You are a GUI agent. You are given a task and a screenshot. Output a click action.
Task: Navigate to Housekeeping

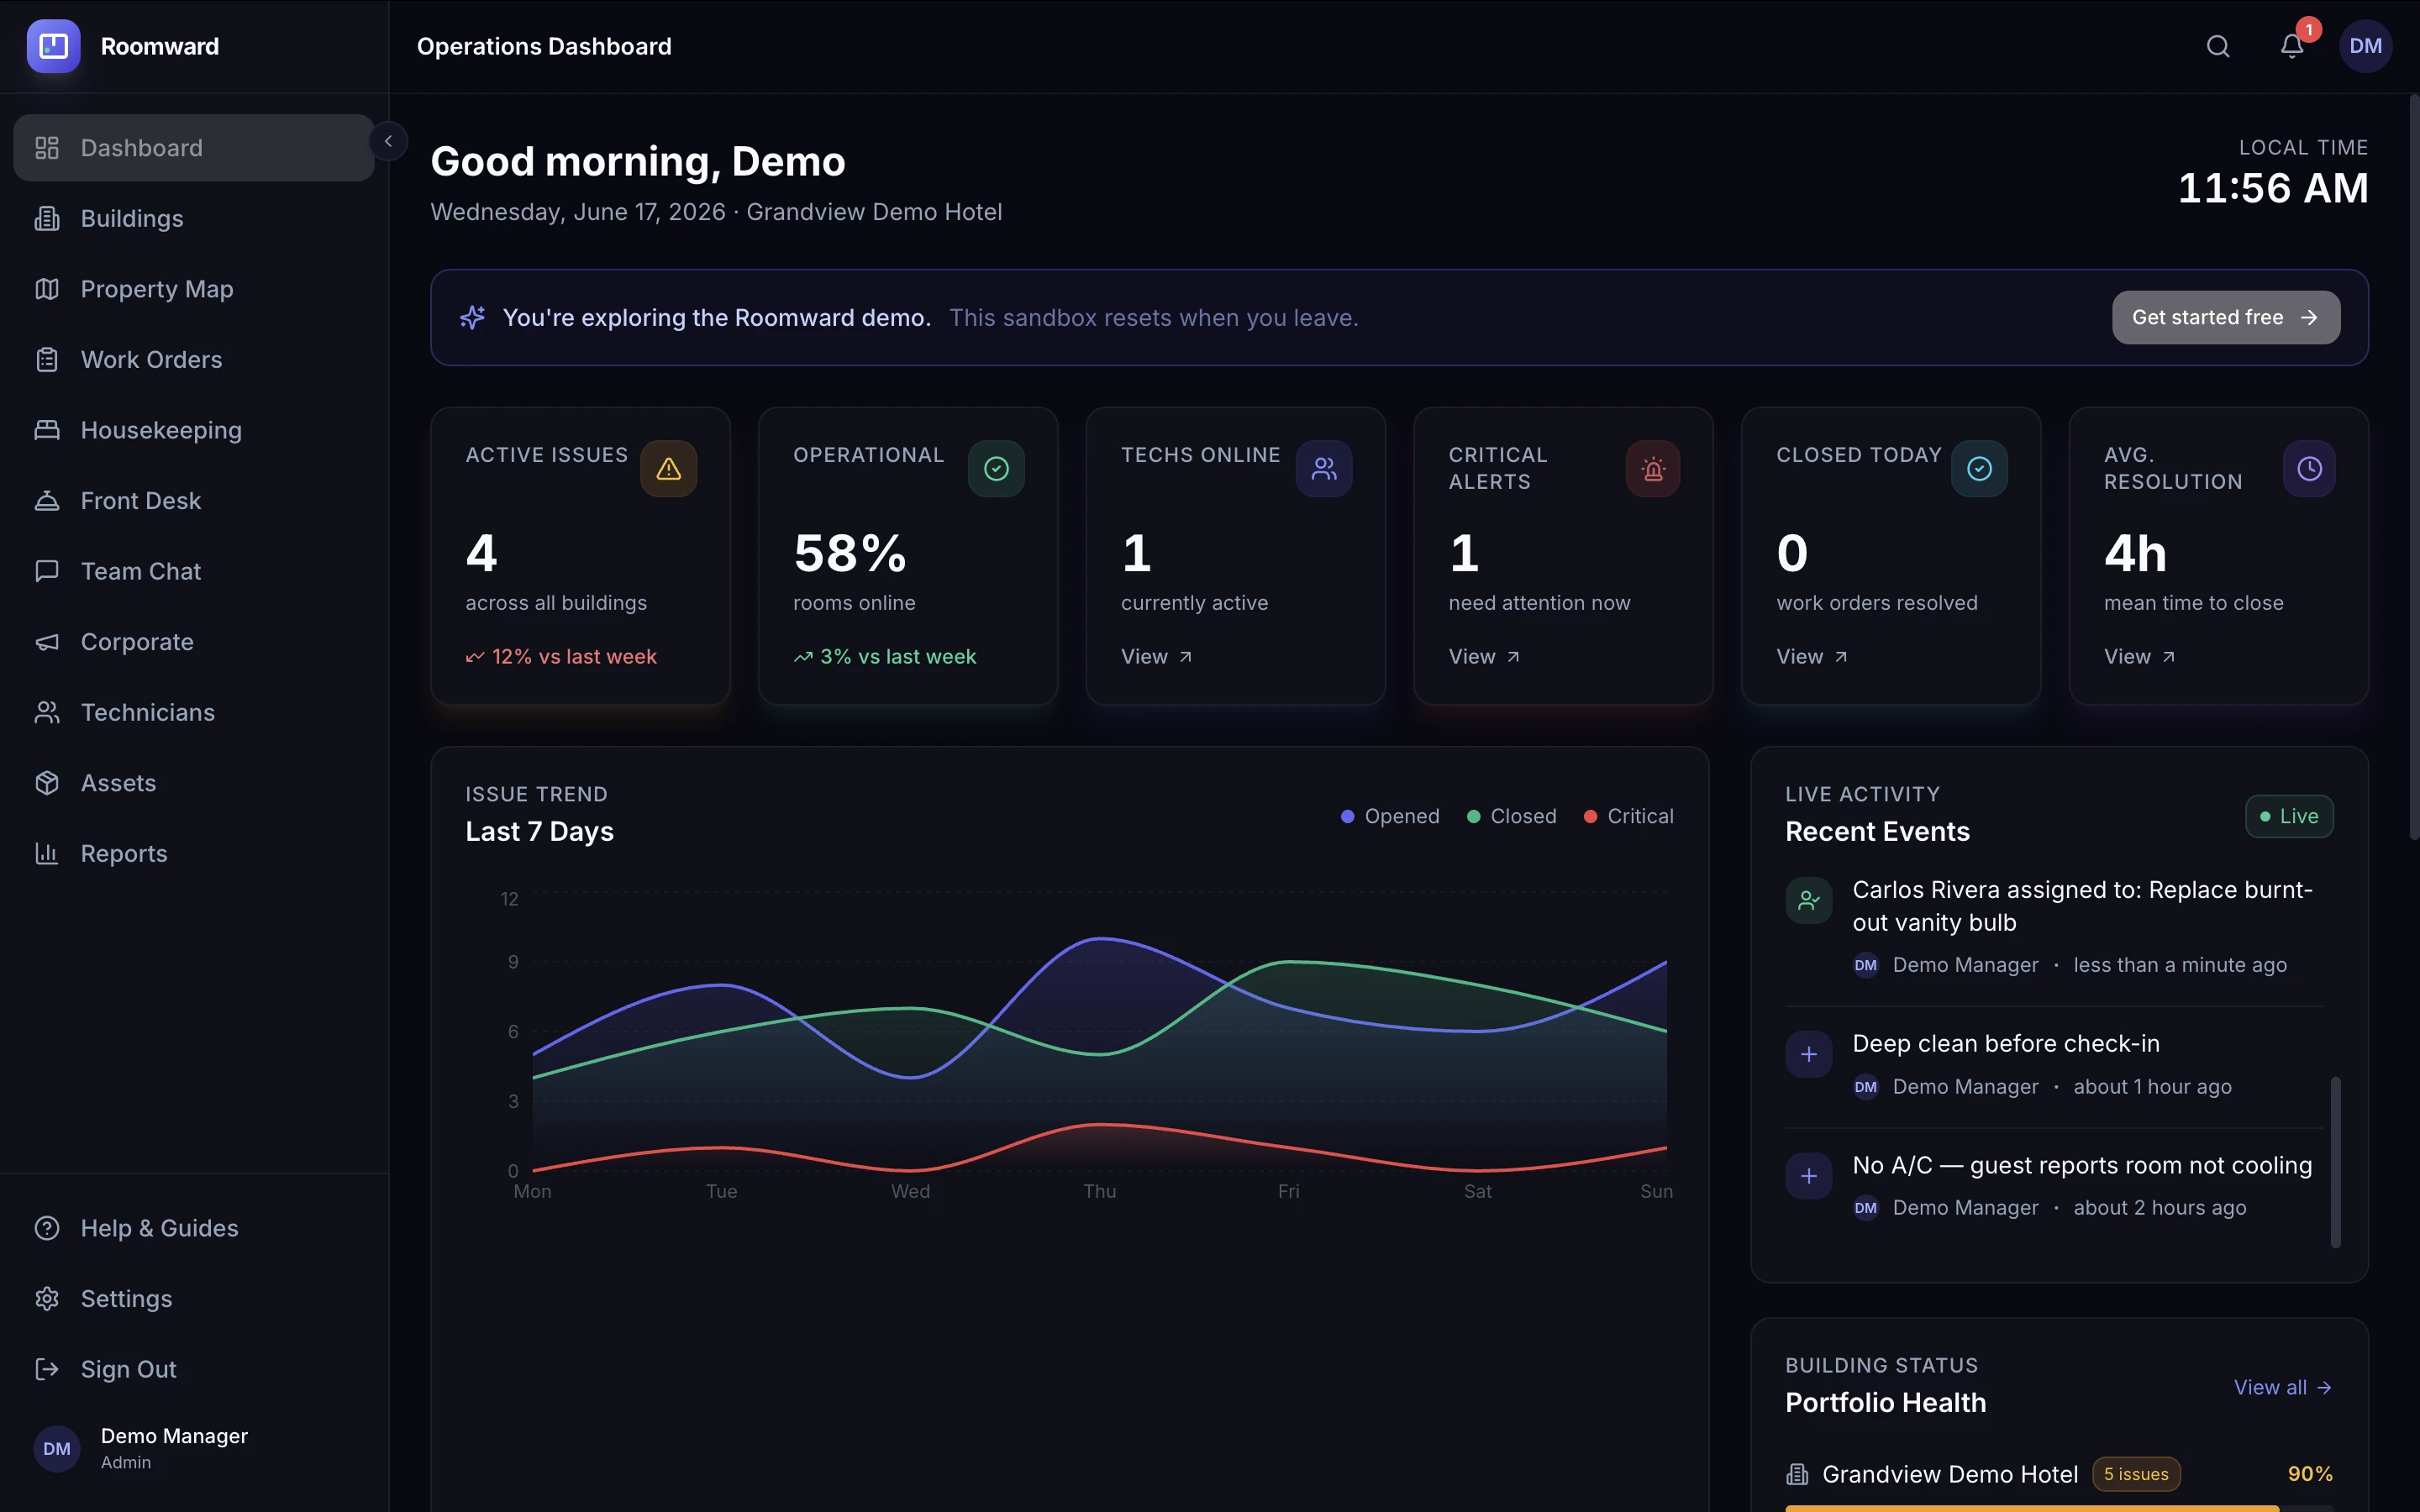click(x=194, y=430)
